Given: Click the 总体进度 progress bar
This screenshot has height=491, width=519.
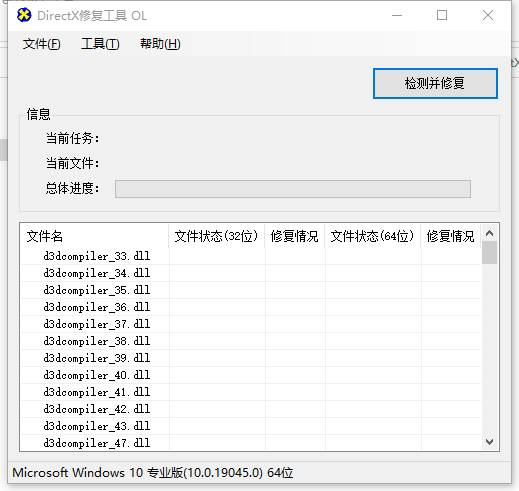Looking at the screenshot, I should pos(293,189).
